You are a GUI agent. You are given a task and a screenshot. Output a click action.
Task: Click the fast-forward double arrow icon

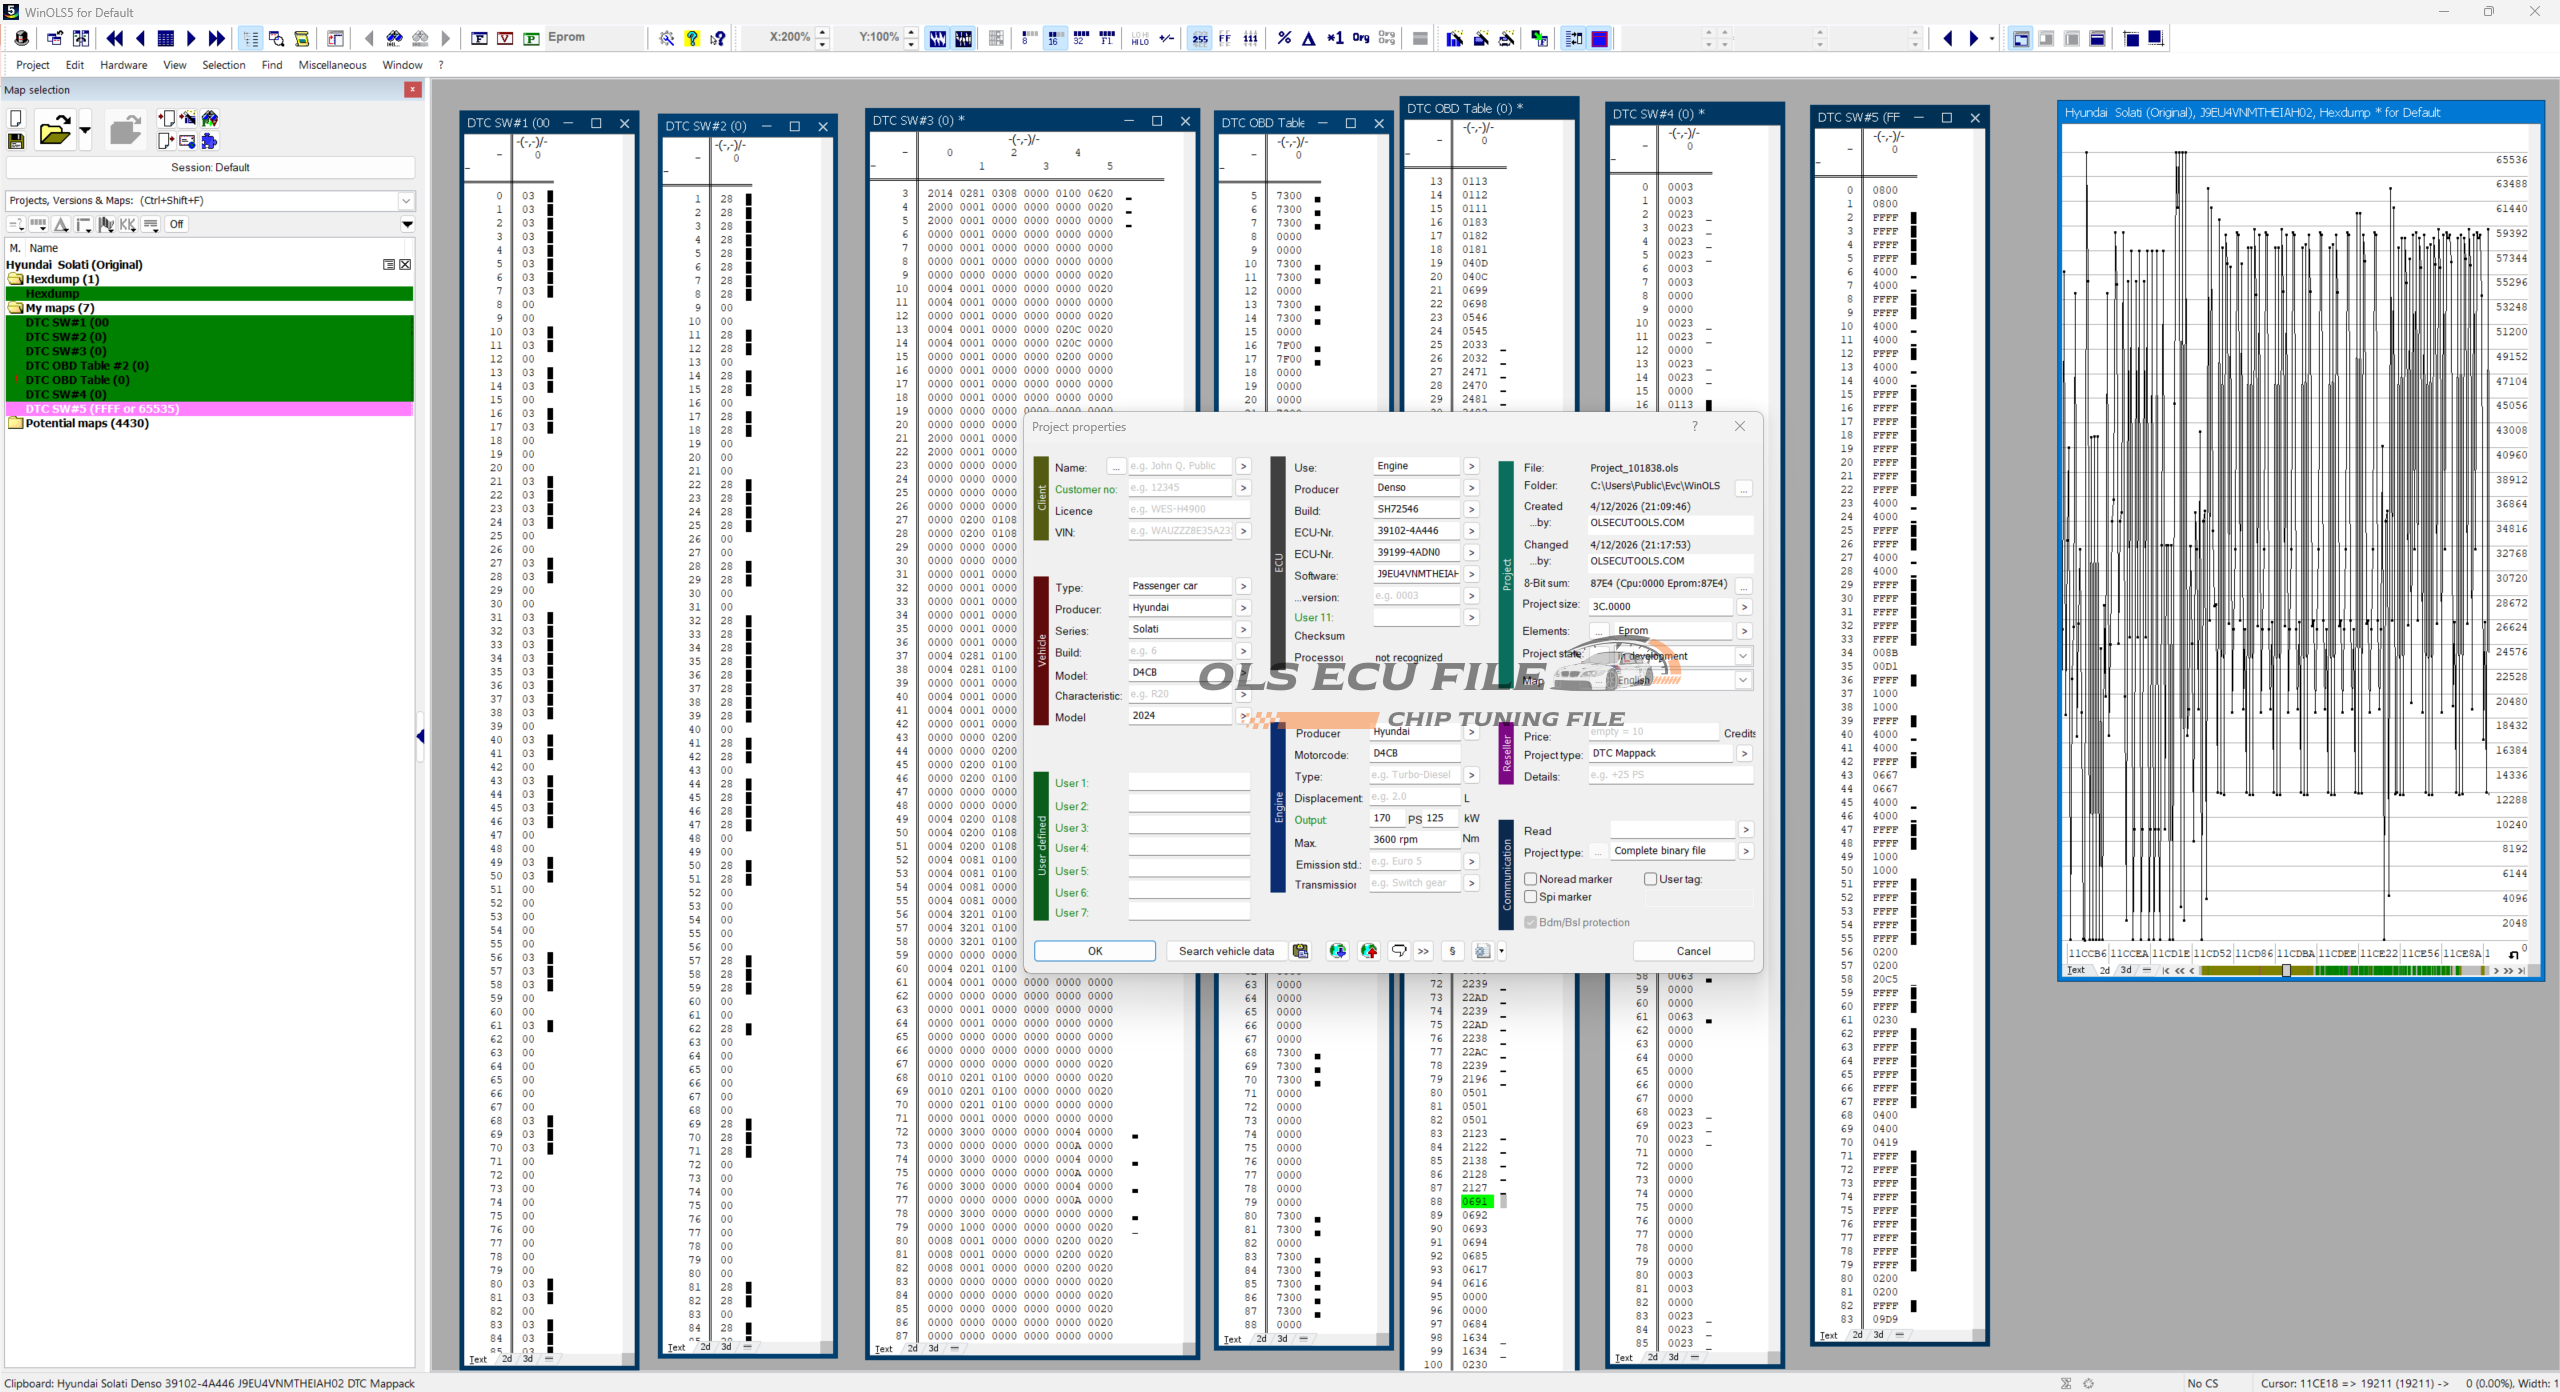[x=217, y=39]
